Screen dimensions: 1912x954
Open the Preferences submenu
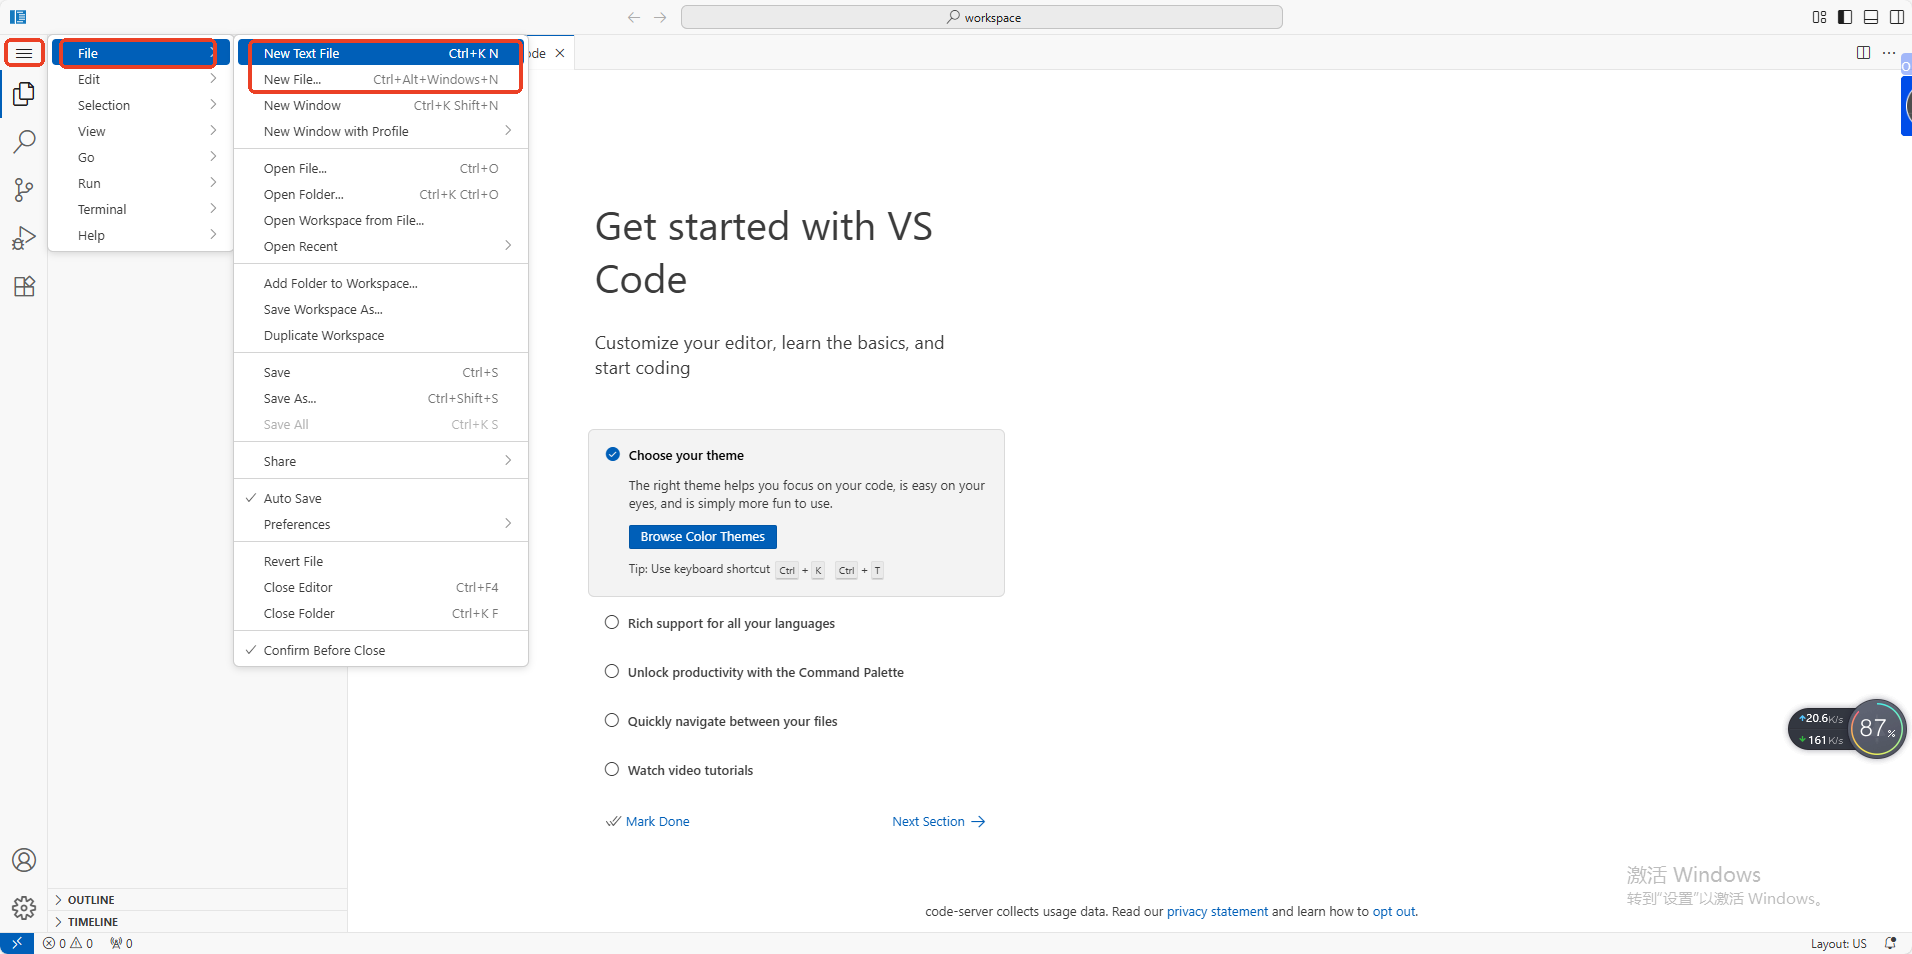381,524
